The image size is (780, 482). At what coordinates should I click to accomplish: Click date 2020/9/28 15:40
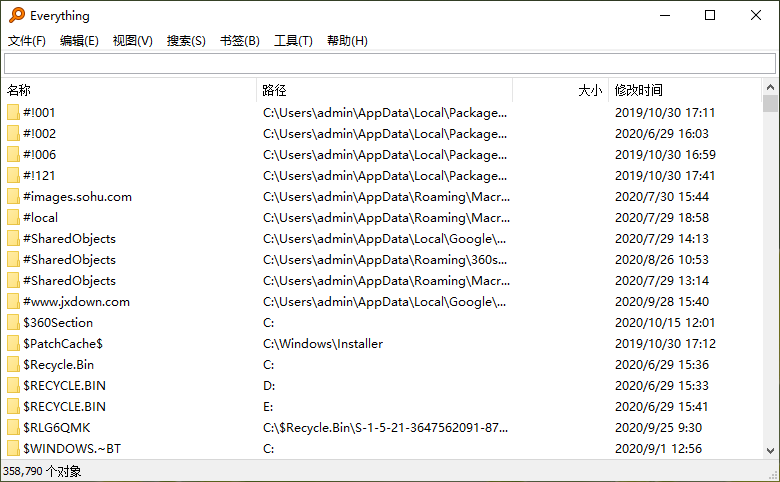click(x=662, y=302)
